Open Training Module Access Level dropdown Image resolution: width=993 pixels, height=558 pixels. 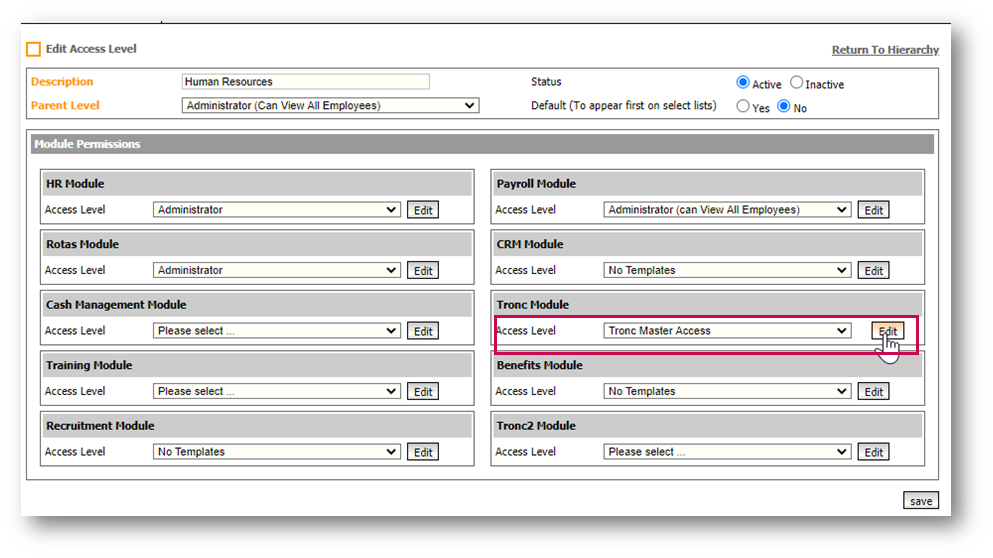tap(276, 391)
